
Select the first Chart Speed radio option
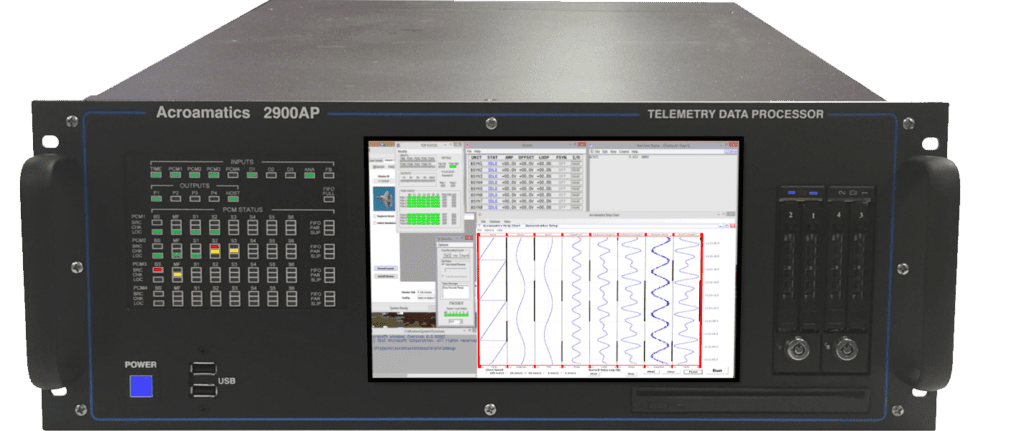(x=487, y=374)
